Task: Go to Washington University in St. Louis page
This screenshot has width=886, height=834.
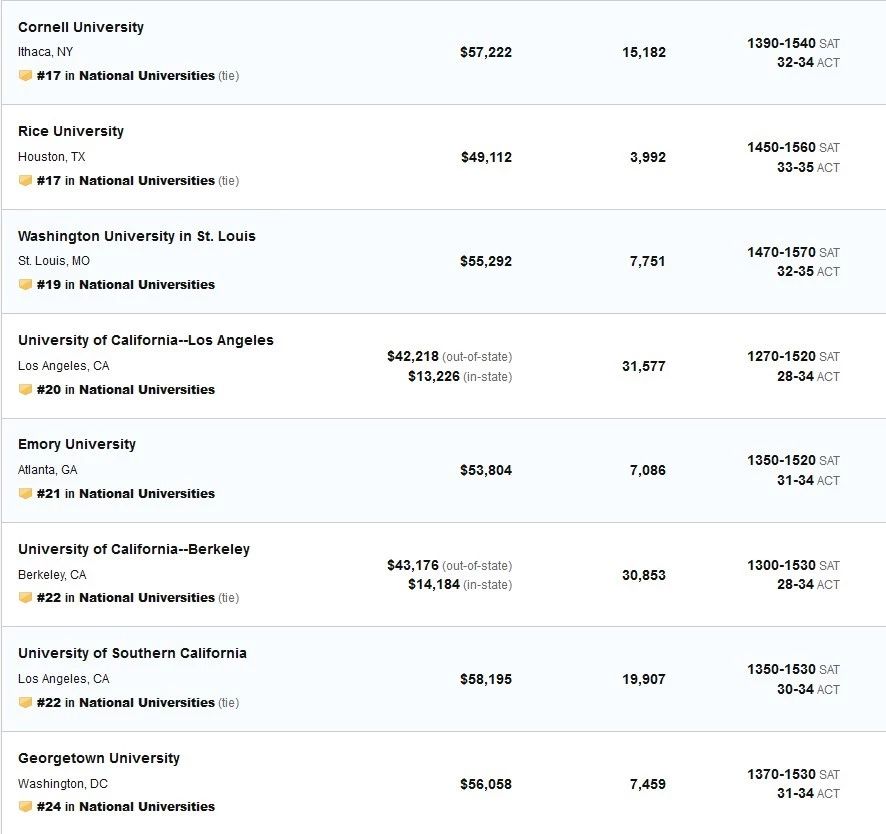Action: point(137,236)
